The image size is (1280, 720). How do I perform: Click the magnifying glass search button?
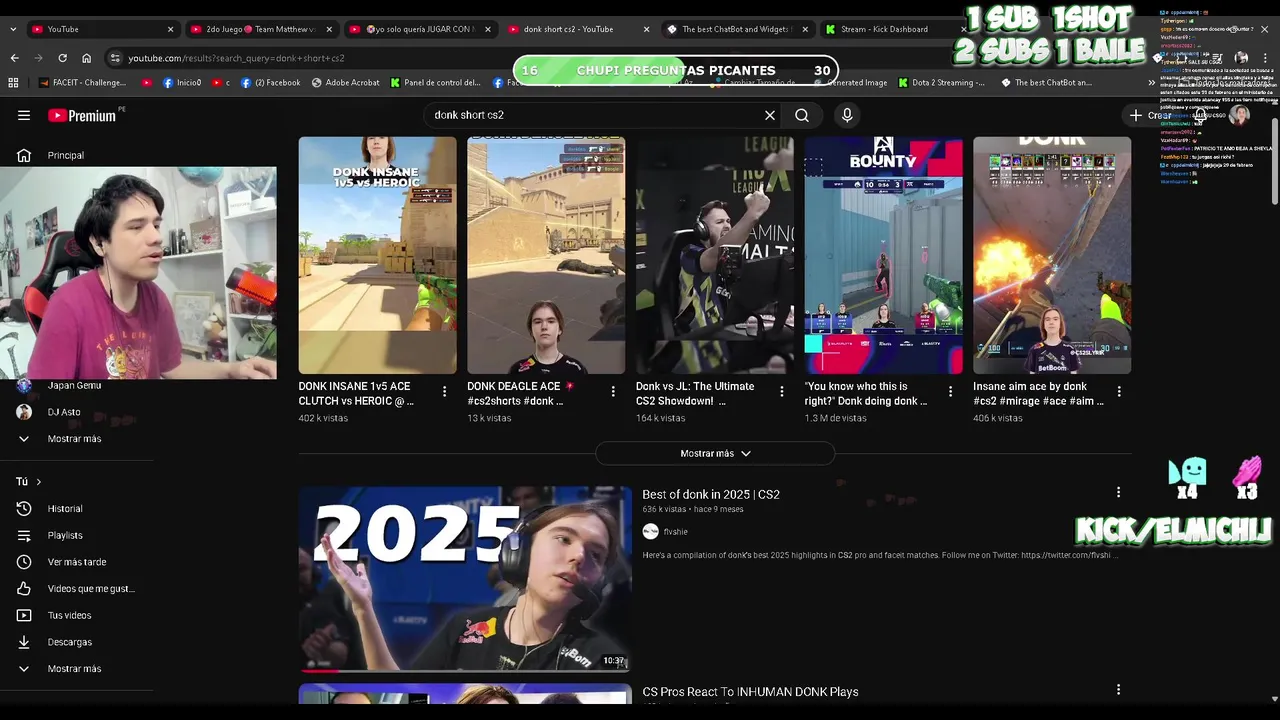(802, 115)
